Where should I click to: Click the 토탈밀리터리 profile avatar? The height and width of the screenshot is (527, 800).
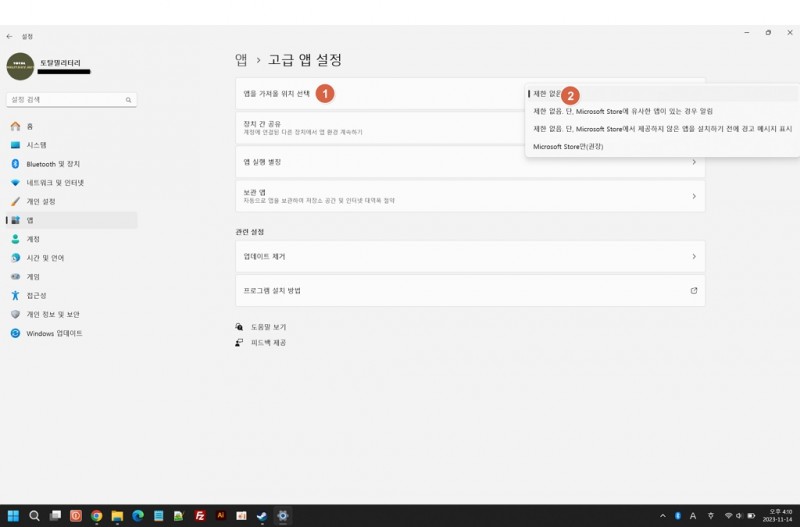click(20, 66)
